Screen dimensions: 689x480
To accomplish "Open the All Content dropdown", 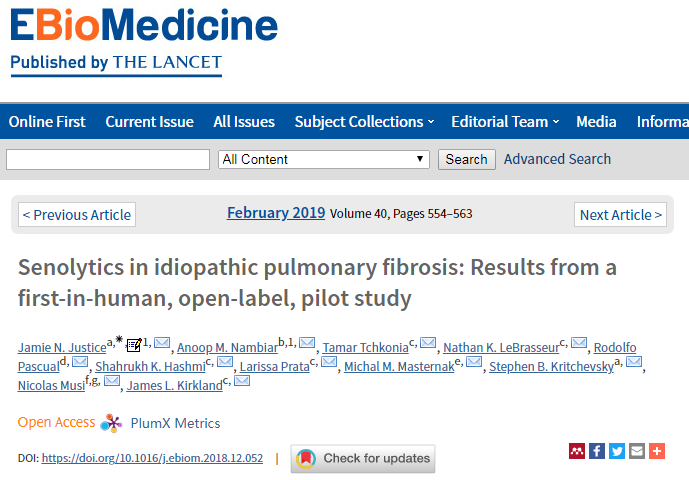I will [x=323, y=159].
